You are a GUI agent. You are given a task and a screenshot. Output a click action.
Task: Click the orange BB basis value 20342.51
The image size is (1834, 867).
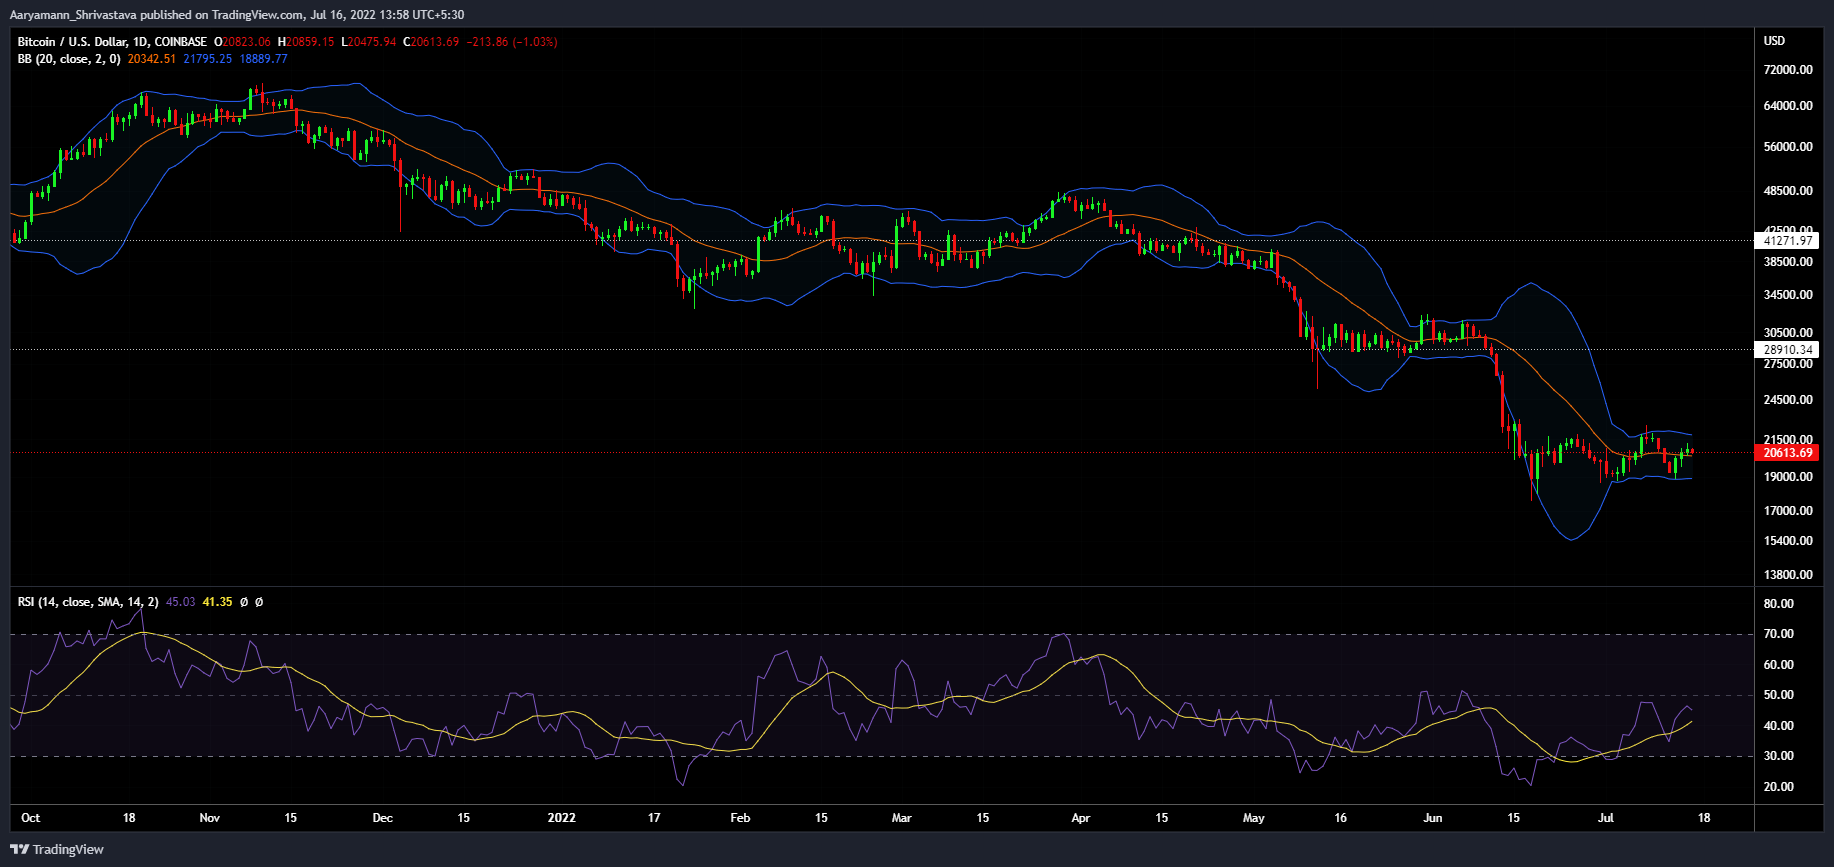[x=152, y=59]
